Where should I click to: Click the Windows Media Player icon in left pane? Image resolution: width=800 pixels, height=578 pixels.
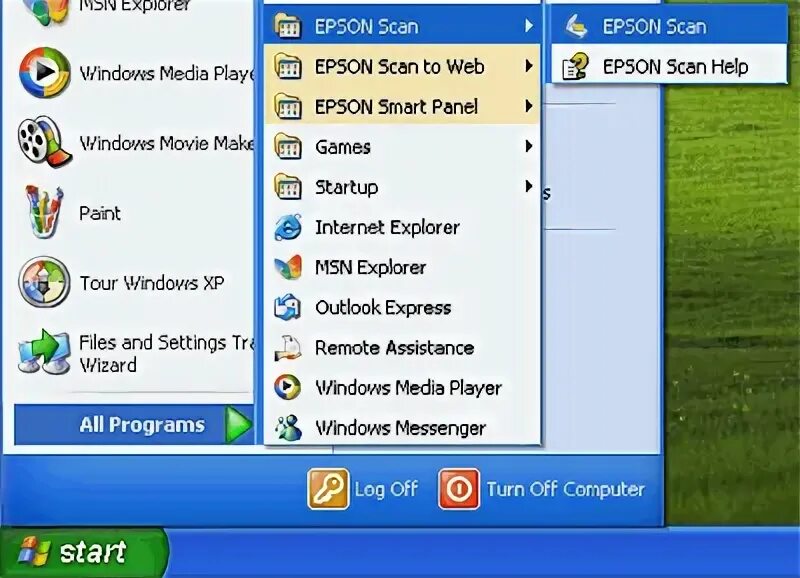click(45, 73)
